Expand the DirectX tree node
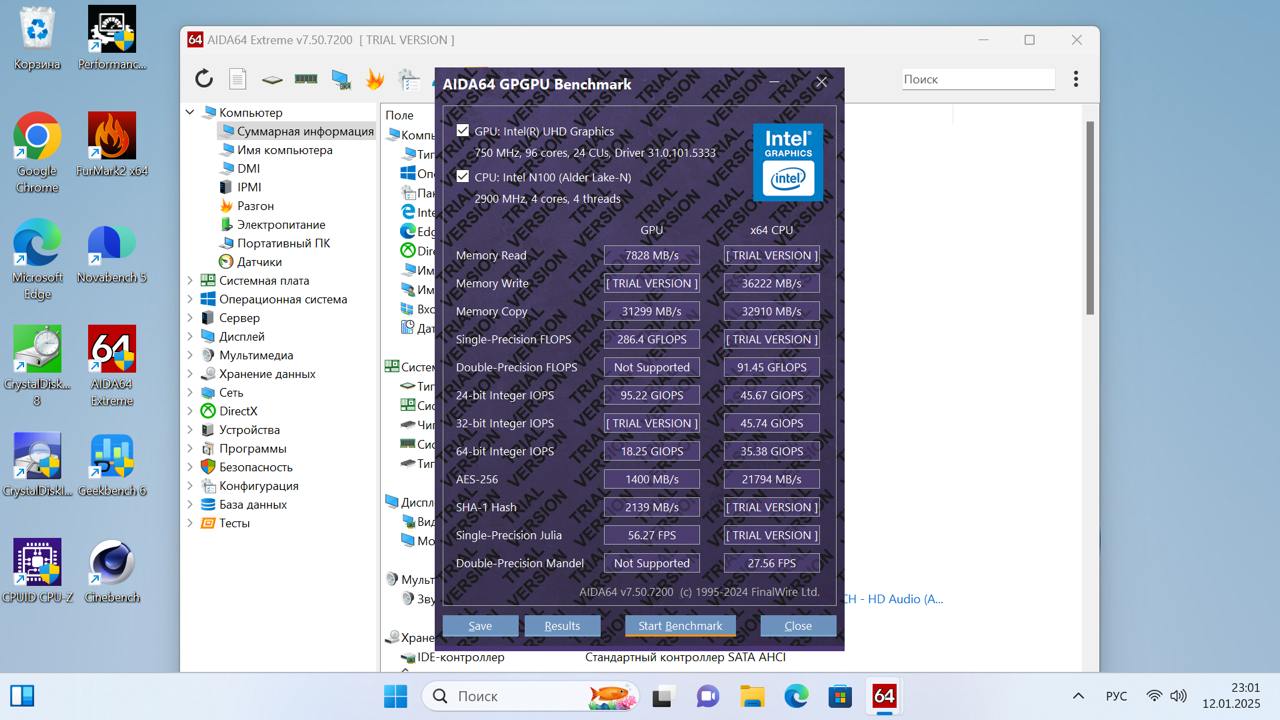1280x720 pixels. coord(190,411)
